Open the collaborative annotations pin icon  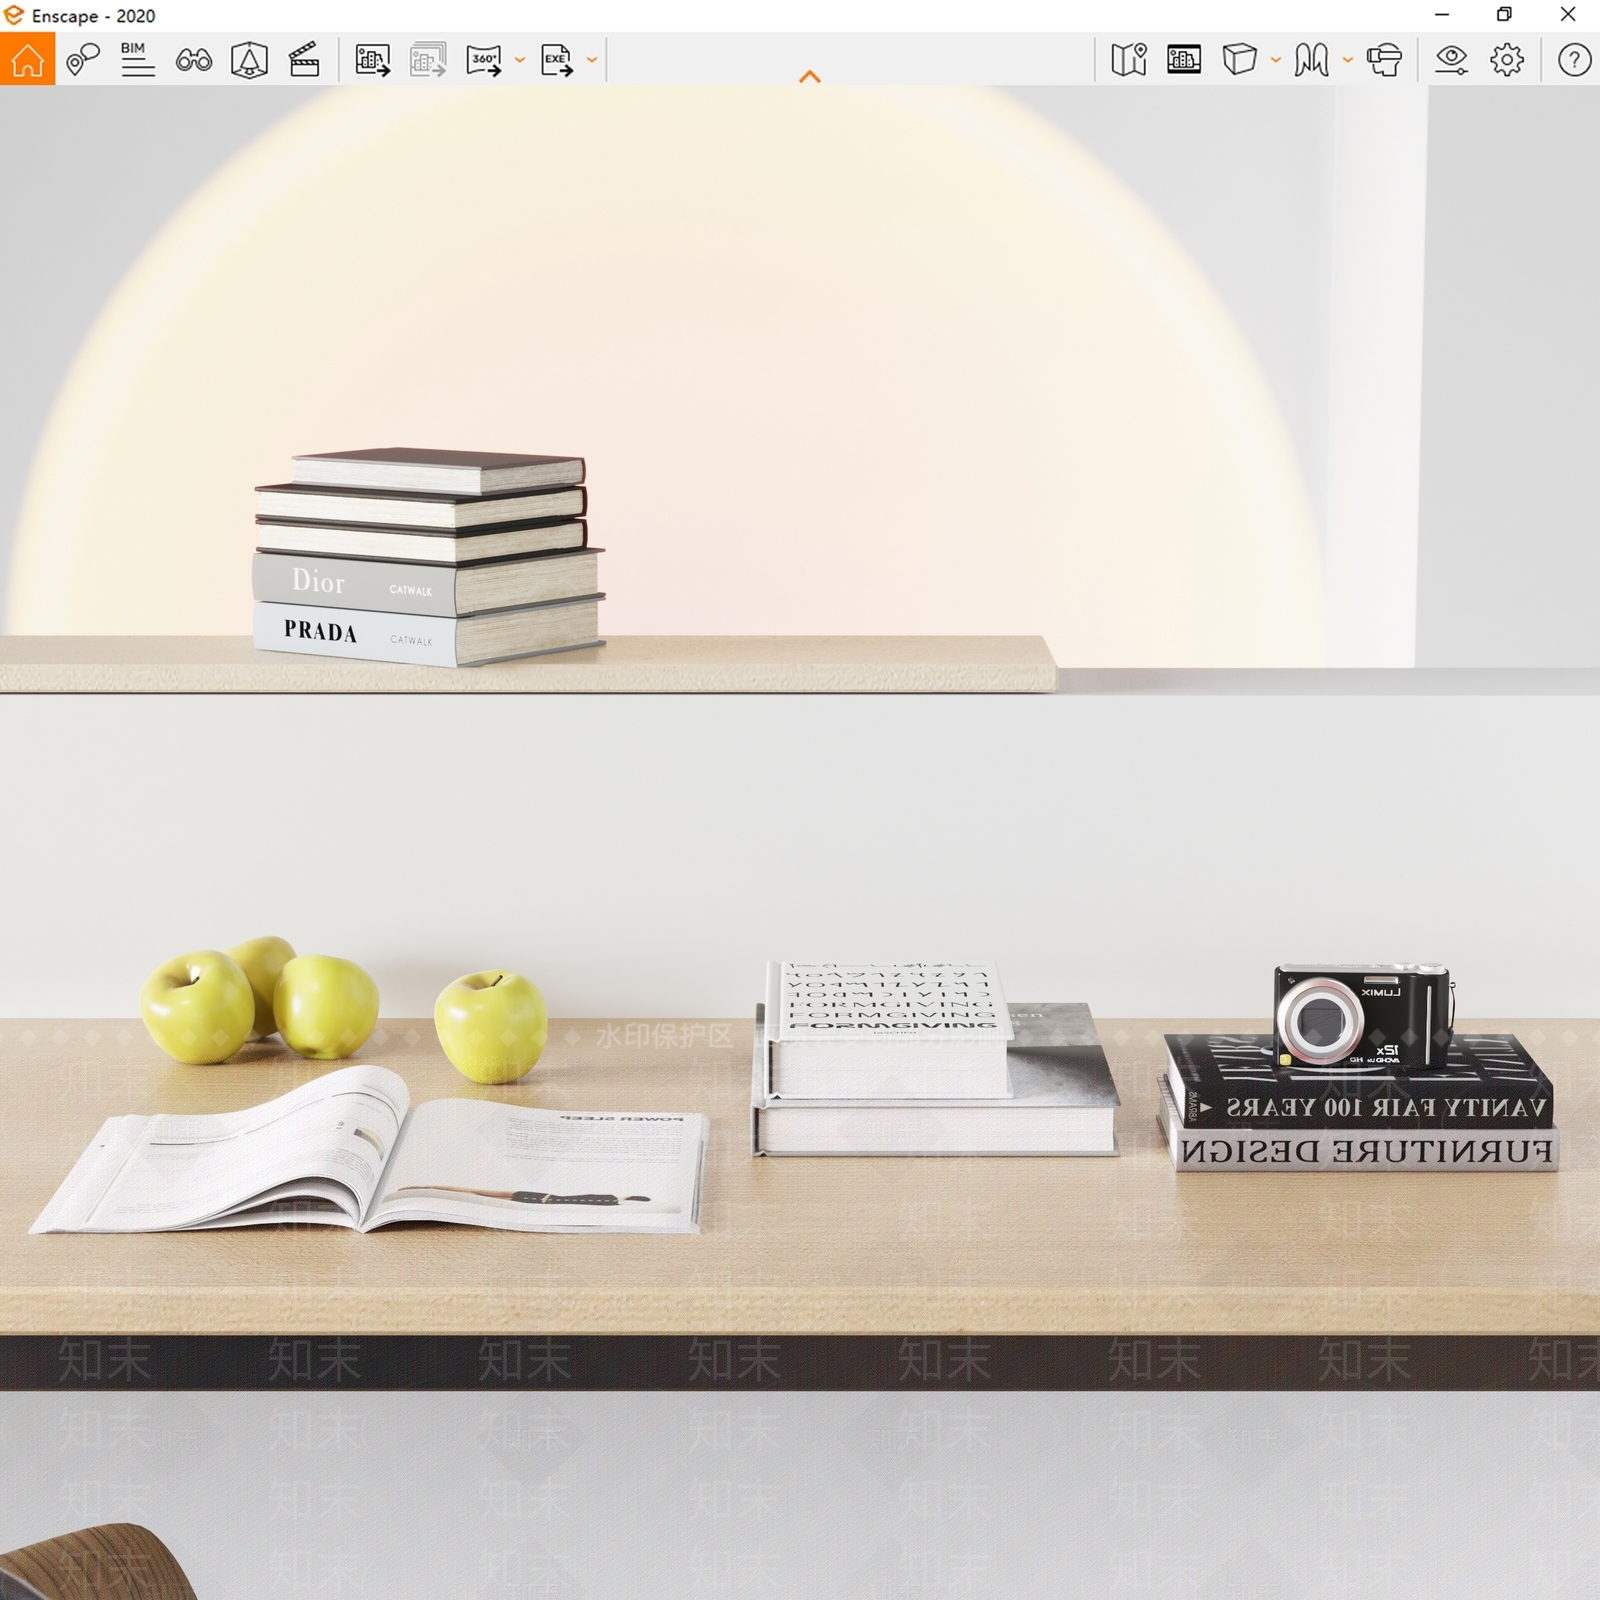(x=83, y=60)
